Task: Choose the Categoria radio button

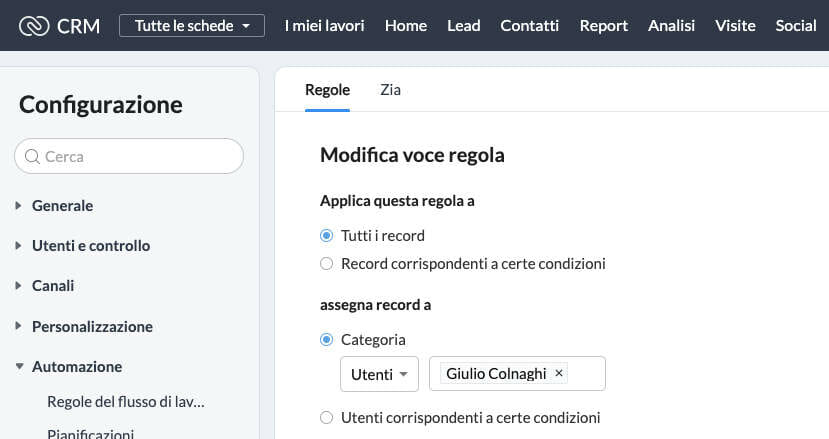Action: 326,340
